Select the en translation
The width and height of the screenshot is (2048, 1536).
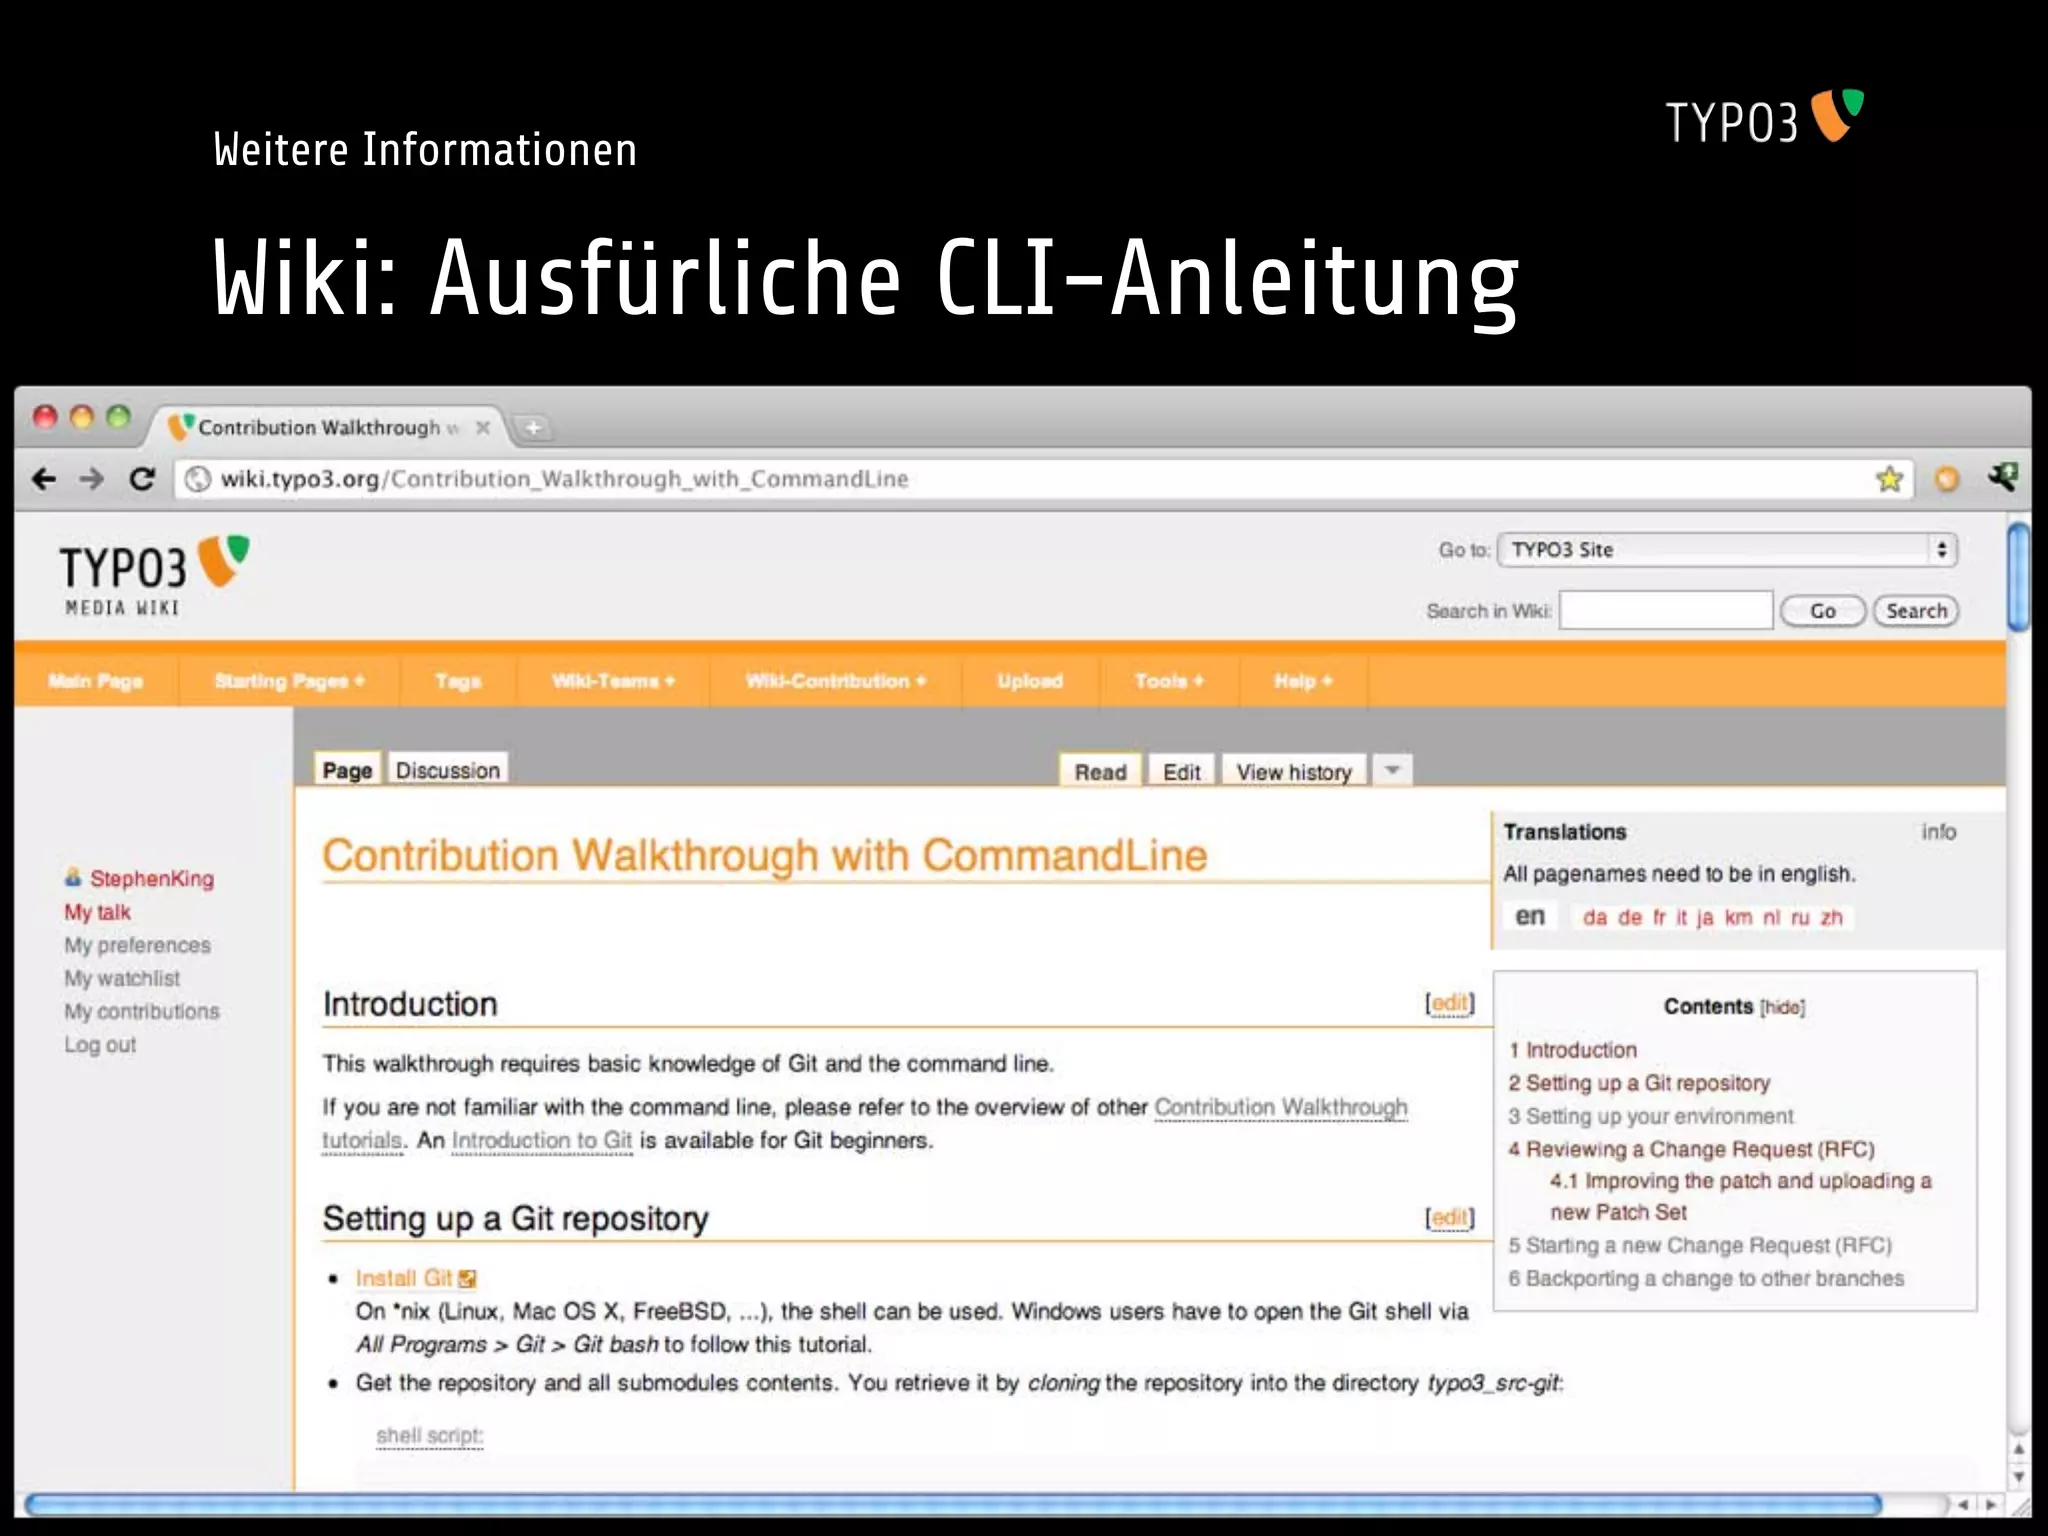[1530, 916]
